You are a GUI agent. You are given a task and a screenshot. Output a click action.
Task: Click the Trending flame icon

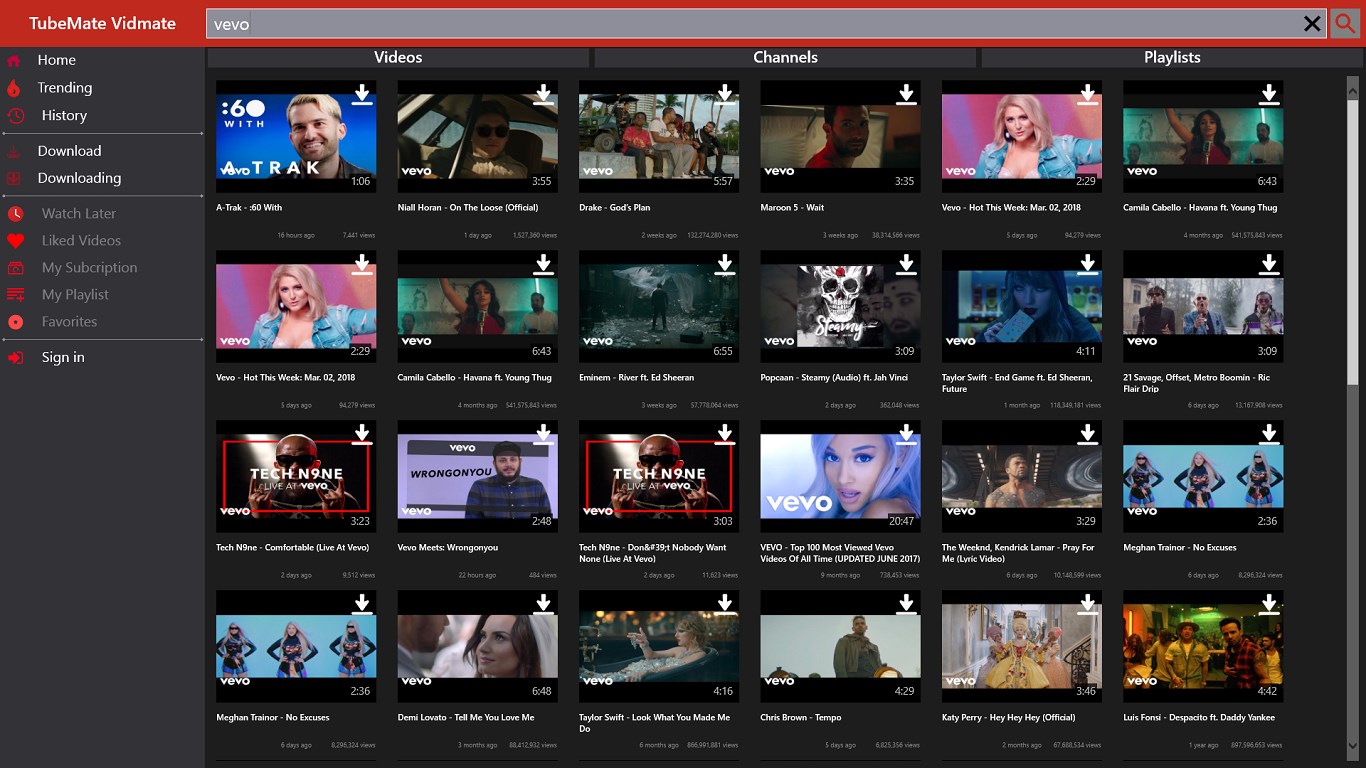tap(14, 88)
